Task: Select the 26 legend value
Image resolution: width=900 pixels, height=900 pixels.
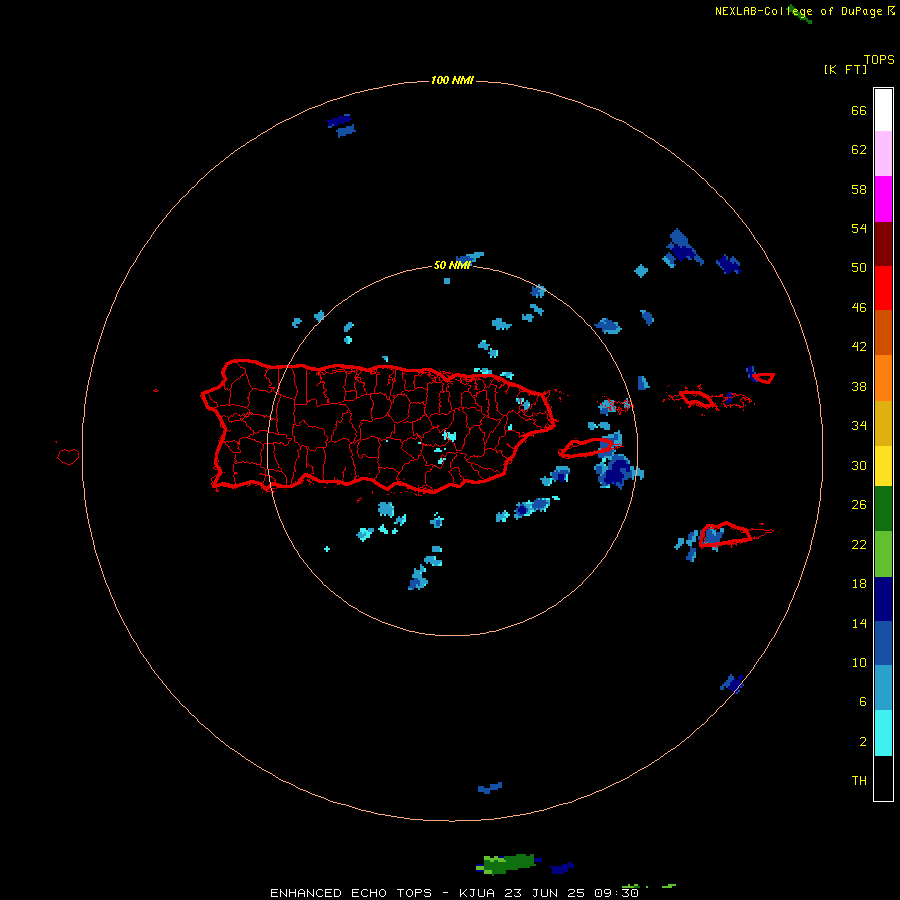Action: (x=859, y=505)
